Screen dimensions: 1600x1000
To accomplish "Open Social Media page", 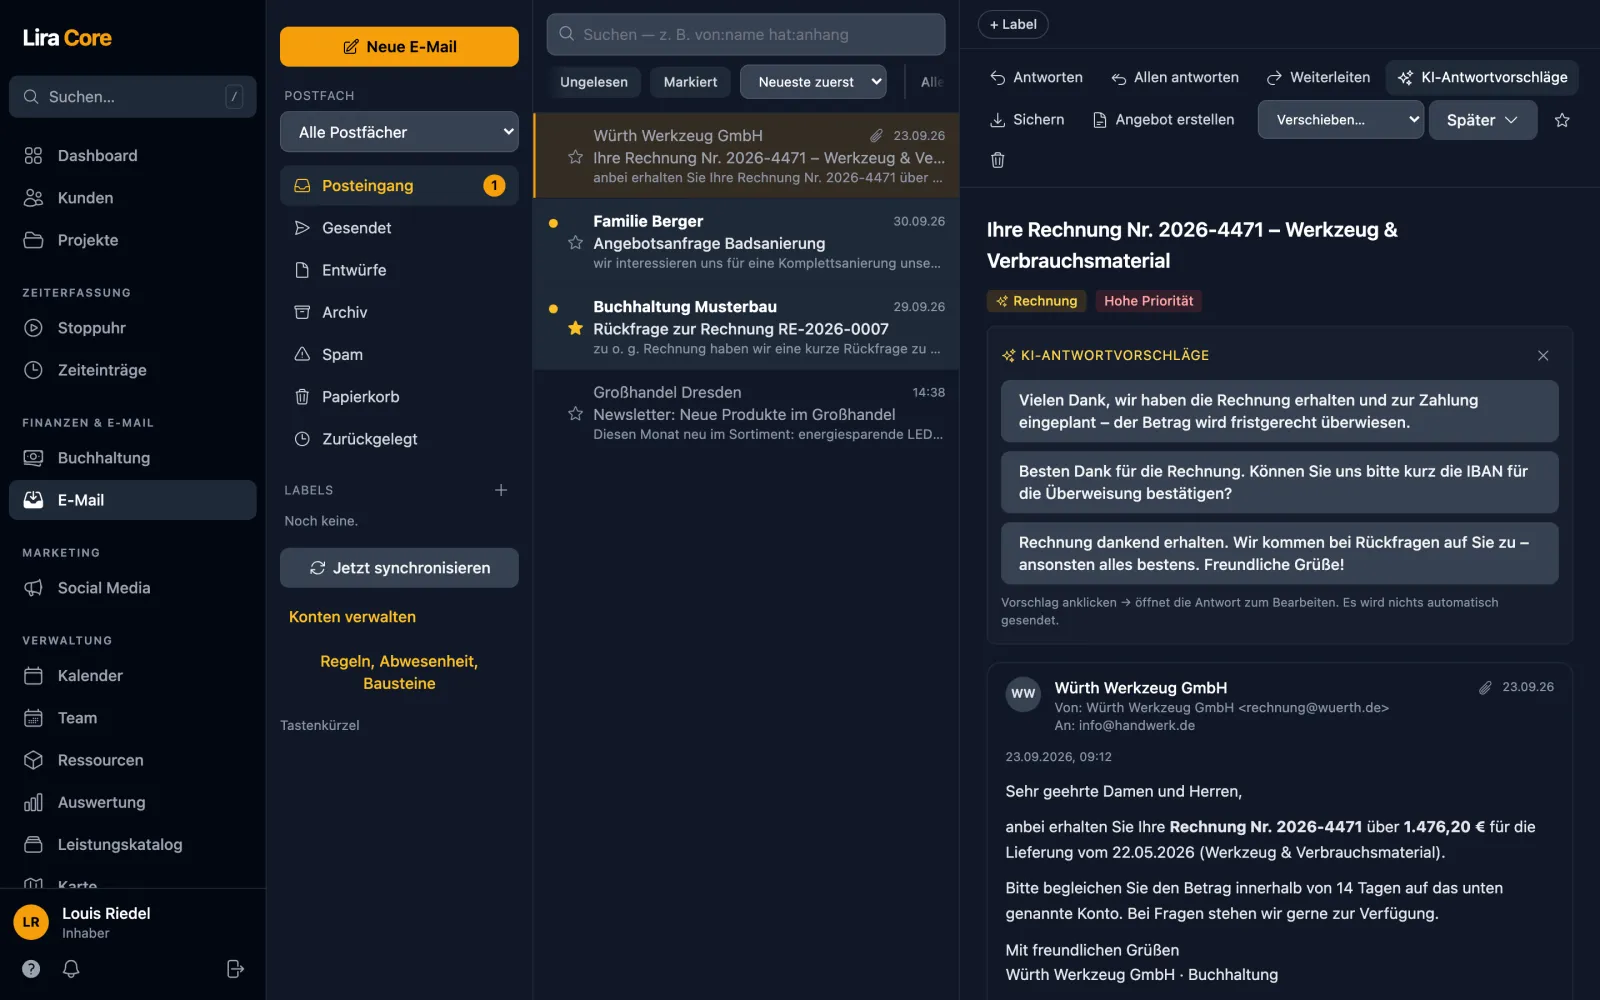I will tap(133, 588).
